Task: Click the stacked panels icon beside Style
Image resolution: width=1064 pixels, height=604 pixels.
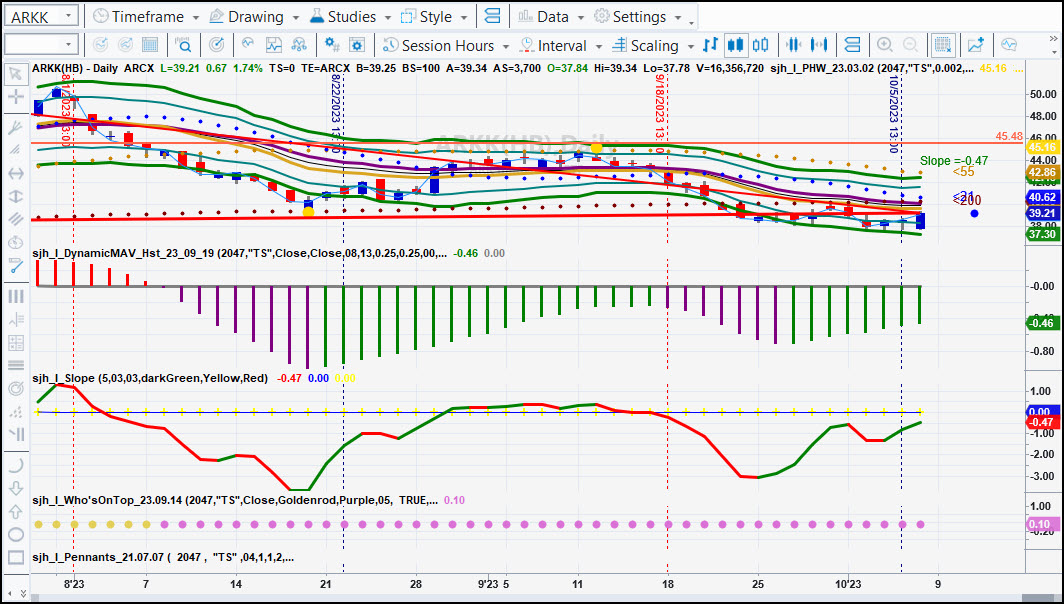Action: [493, 16]
